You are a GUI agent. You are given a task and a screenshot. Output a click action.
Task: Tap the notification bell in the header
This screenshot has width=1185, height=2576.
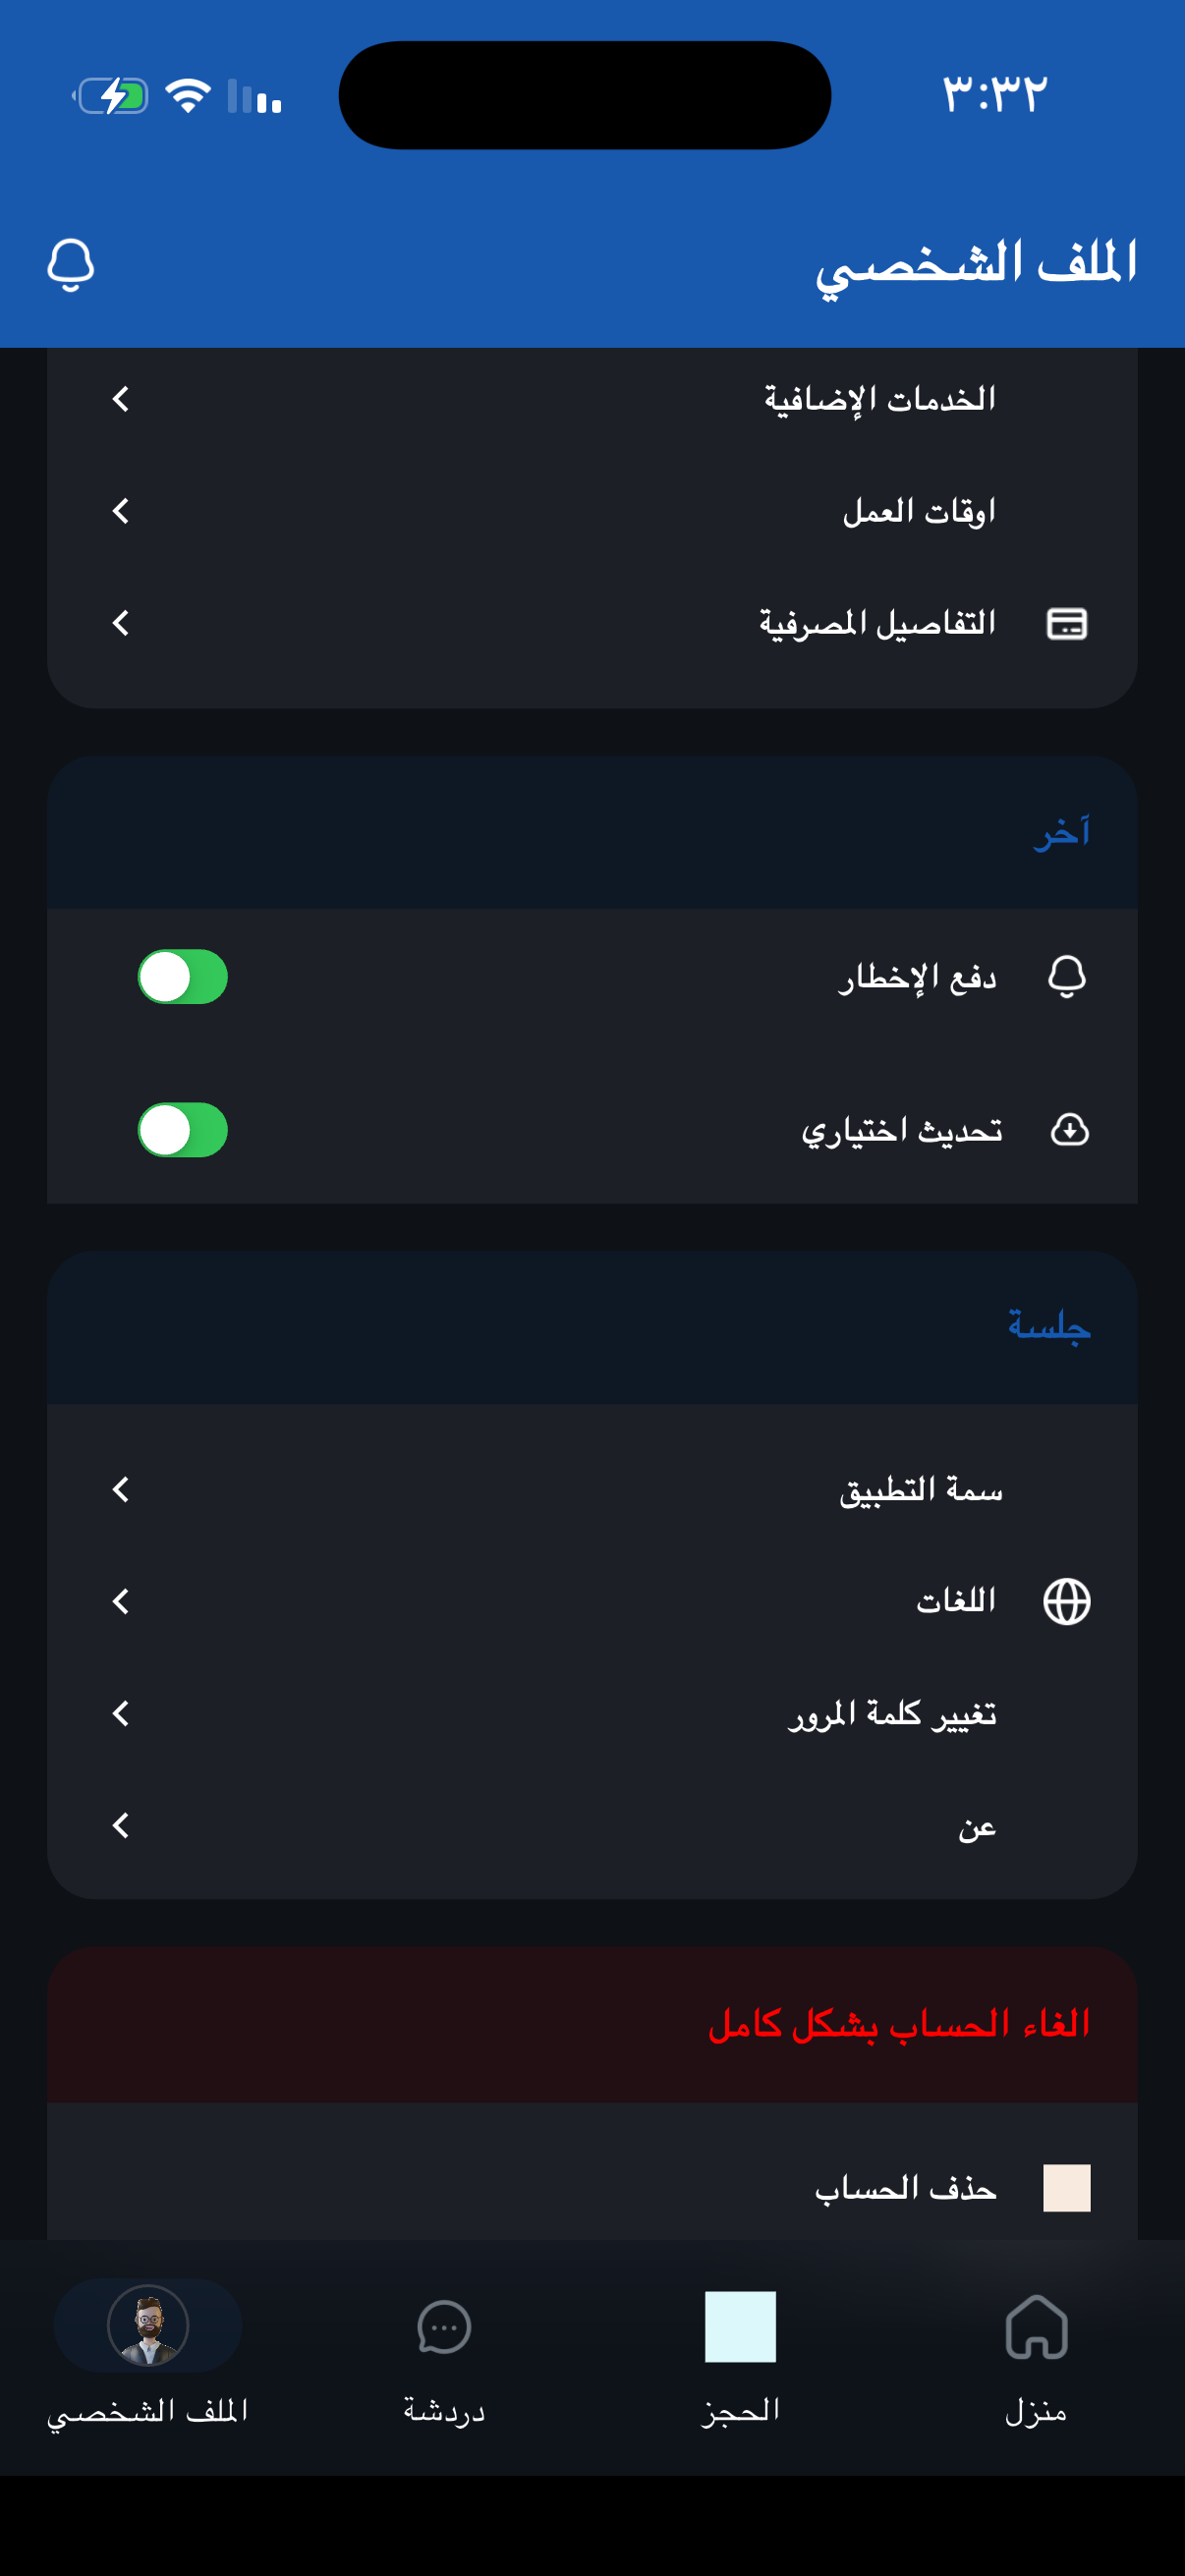click(71, 265)
